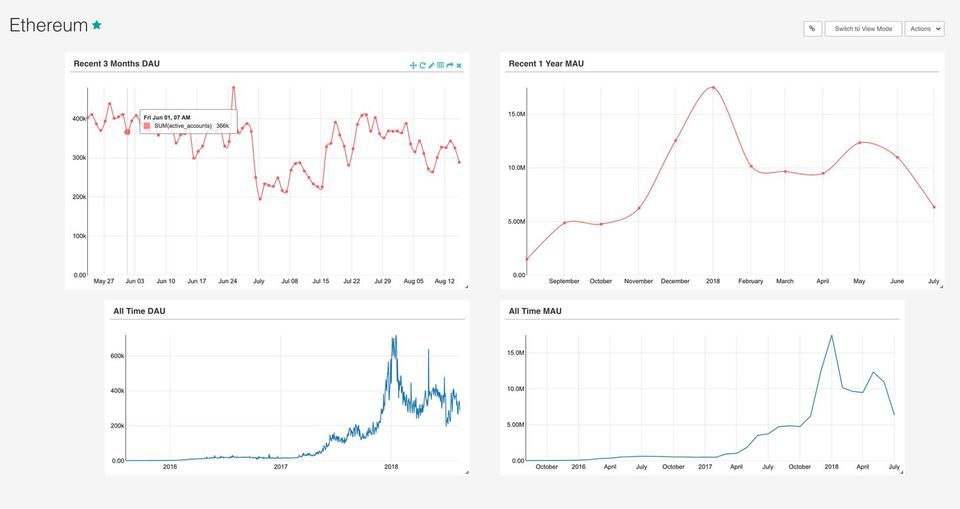
Task: Toggle the favorite star beside Ethereum
Action: [x=97, y=25]
